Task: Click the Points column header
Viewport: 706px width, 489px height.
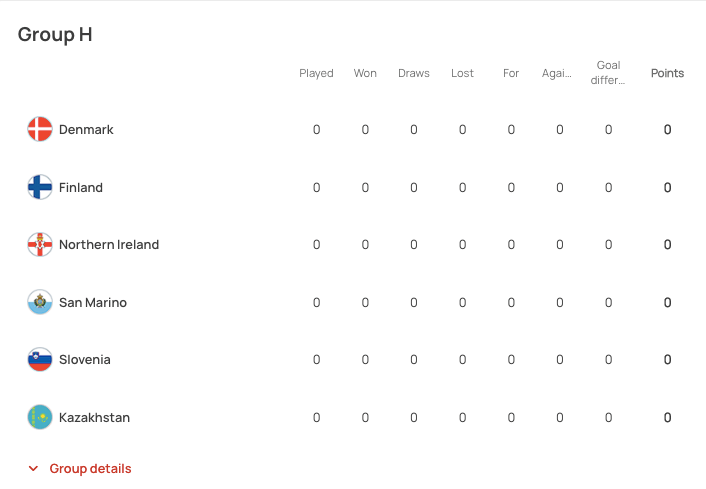Action: pos(667,73)
